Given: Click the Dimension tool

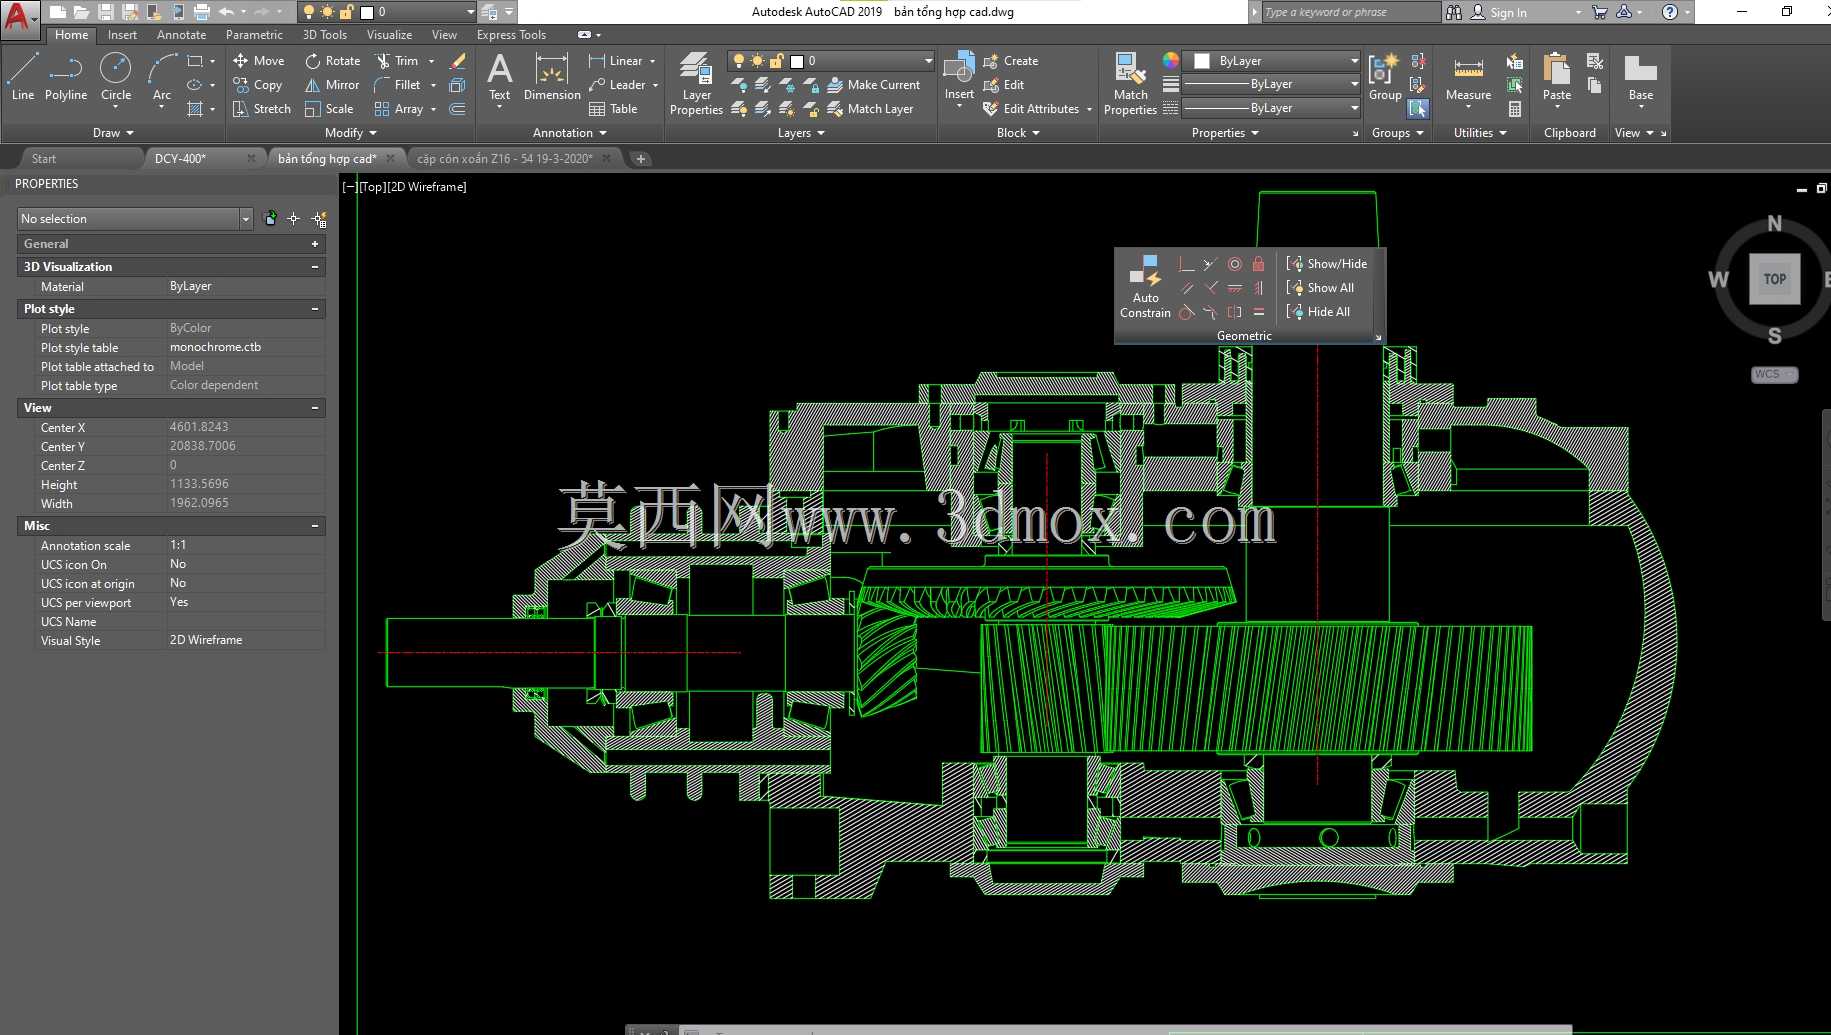Looking at the screenshot, I should point(552,77).
